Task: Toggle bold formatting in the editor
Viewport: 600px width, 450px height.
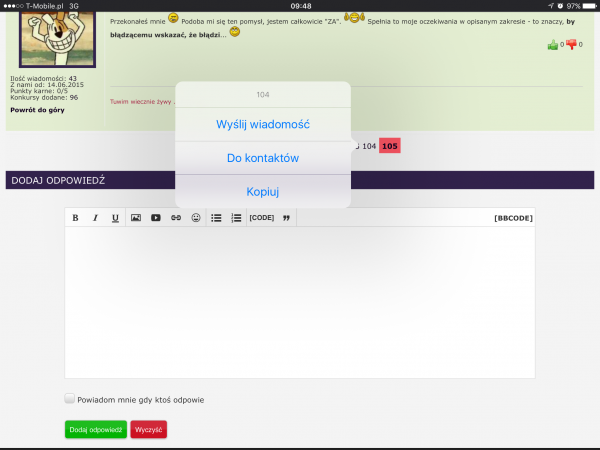Action: pyautogui.click(x=75, y=218)
